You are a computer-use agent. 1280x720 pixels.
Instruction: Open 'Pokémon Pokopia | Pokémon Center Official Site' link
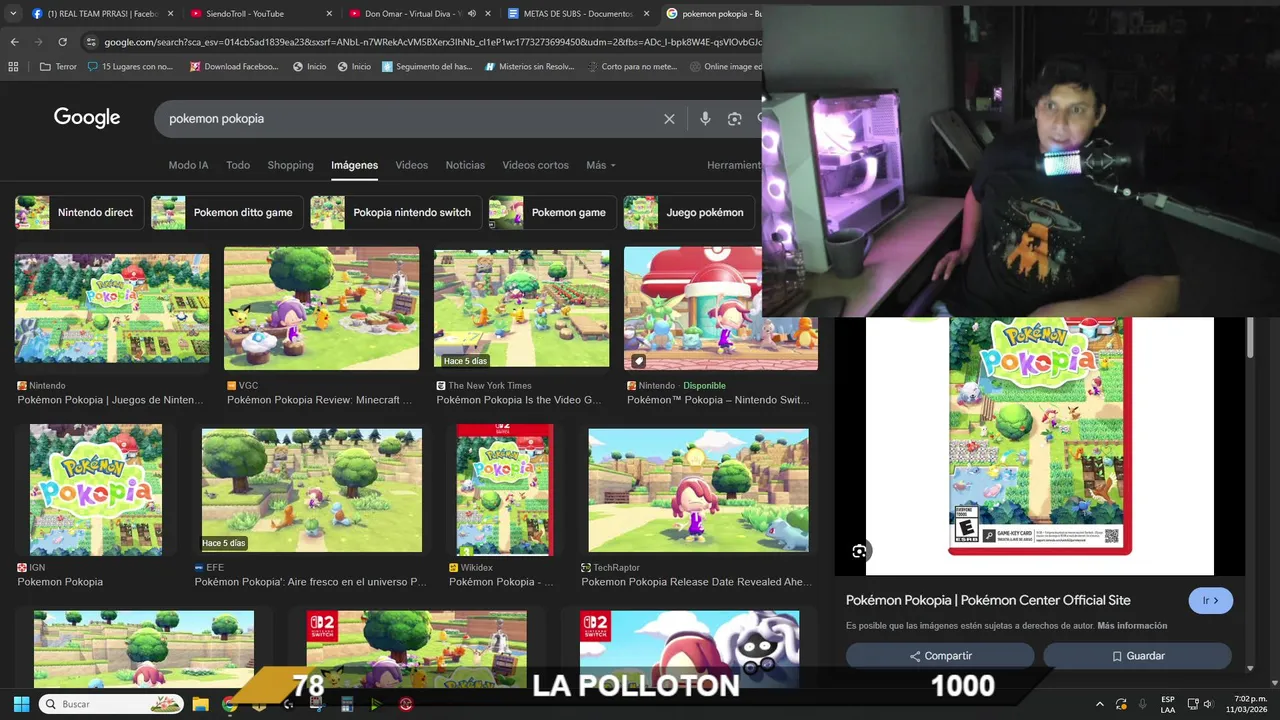pyautogui.click(x=988, y=600)
